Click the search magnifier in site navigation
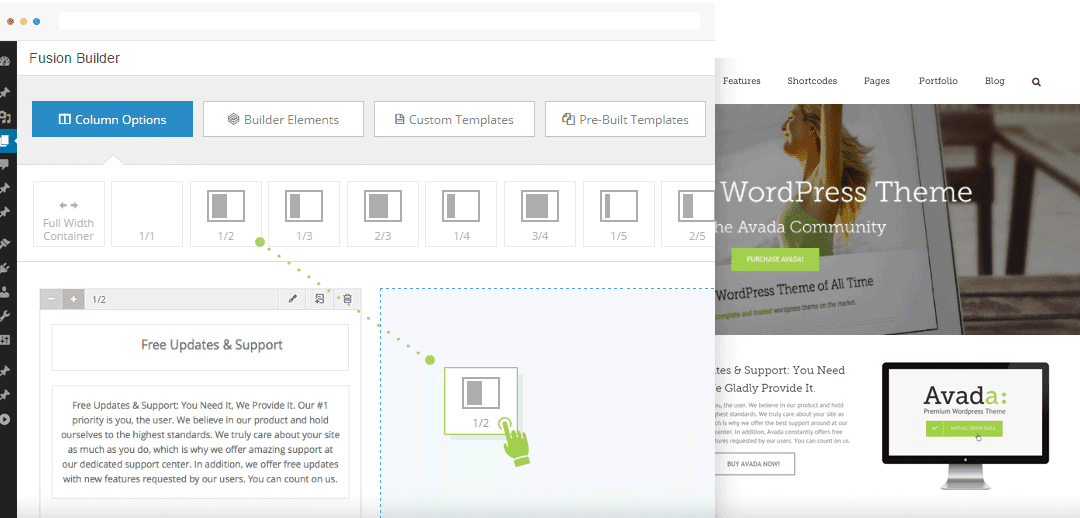 click(x=1036, y=82)
